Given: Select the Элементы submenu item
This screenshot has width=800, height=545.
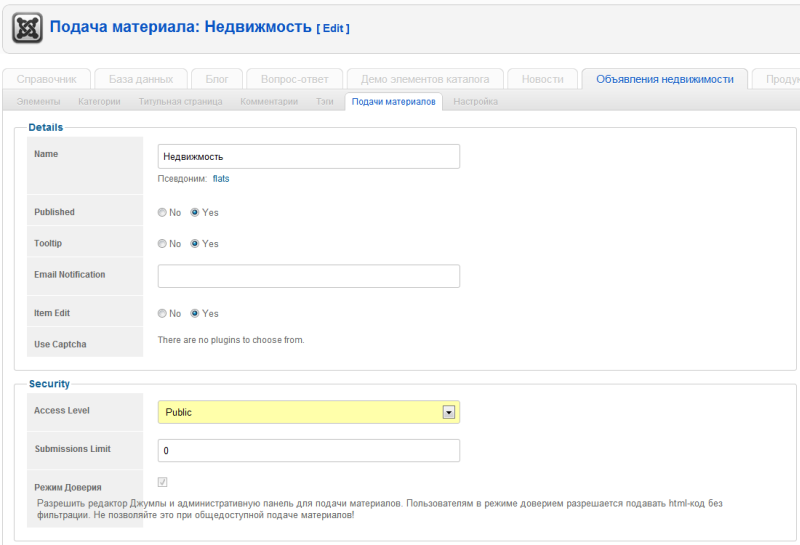Looking at the screenshot, I should click(x=38, y=102).
